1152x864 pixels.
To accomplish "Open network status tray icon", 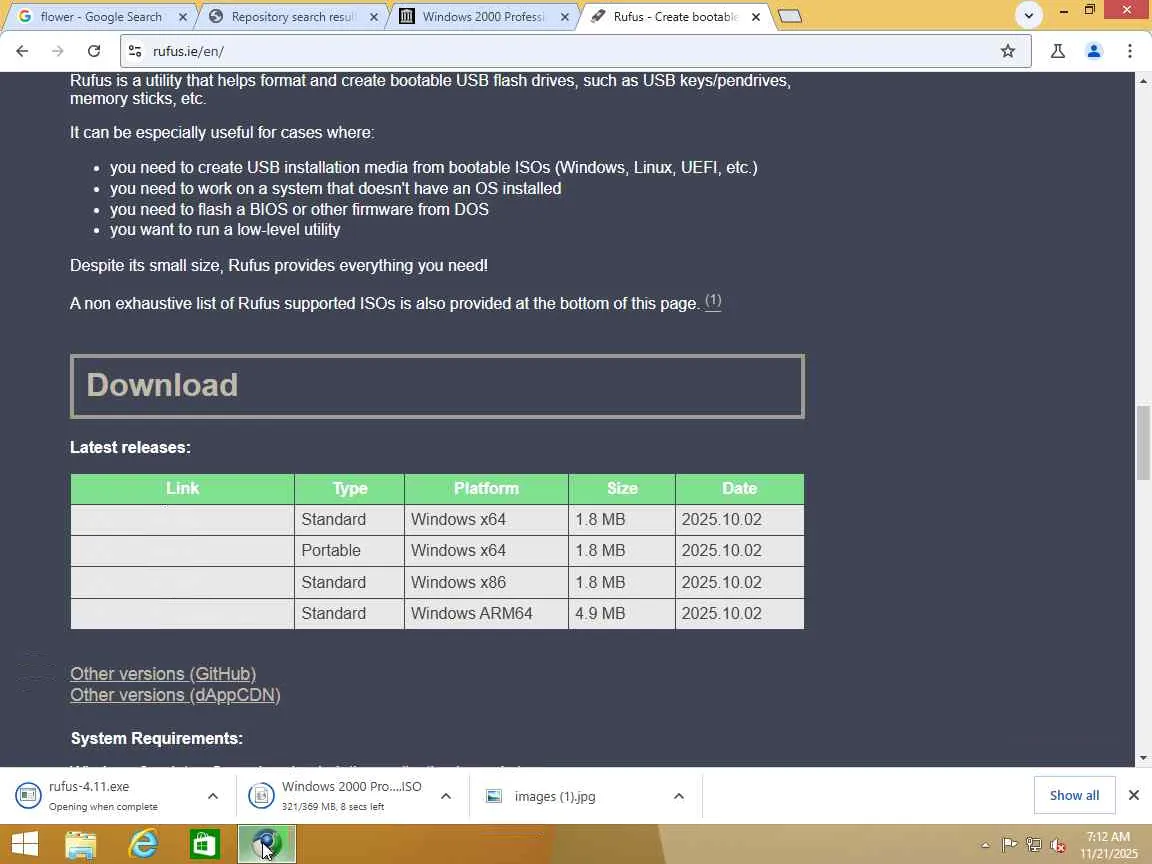I will click(1033, 845).
